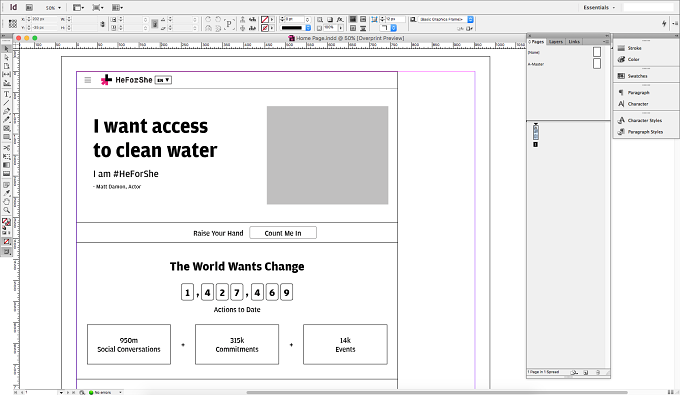The height and width of the screenshot is (395, 680).
Task: Open Basic Graphics Frame object style dropdown
Action: (x=471, y=20)
